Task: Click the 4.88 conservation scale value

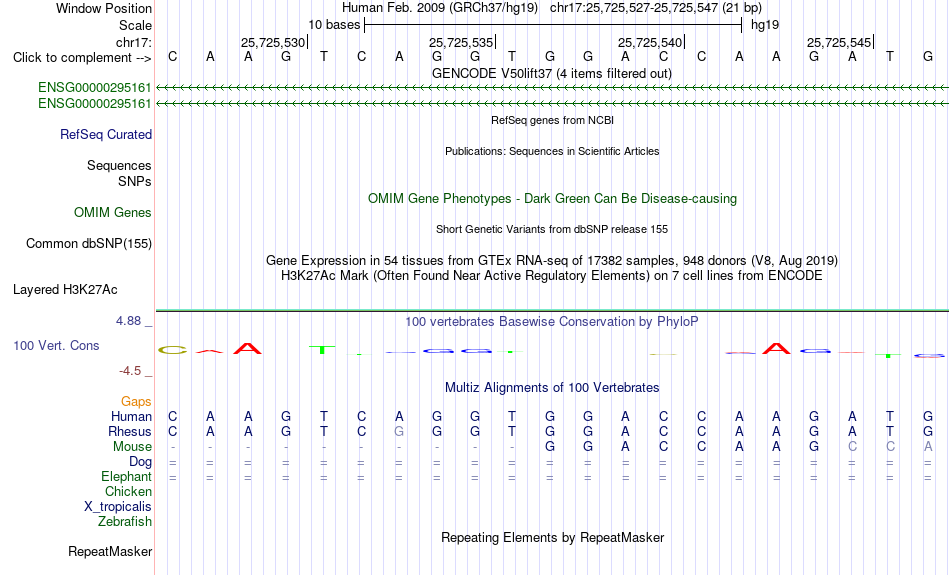Action: [128, 321]
